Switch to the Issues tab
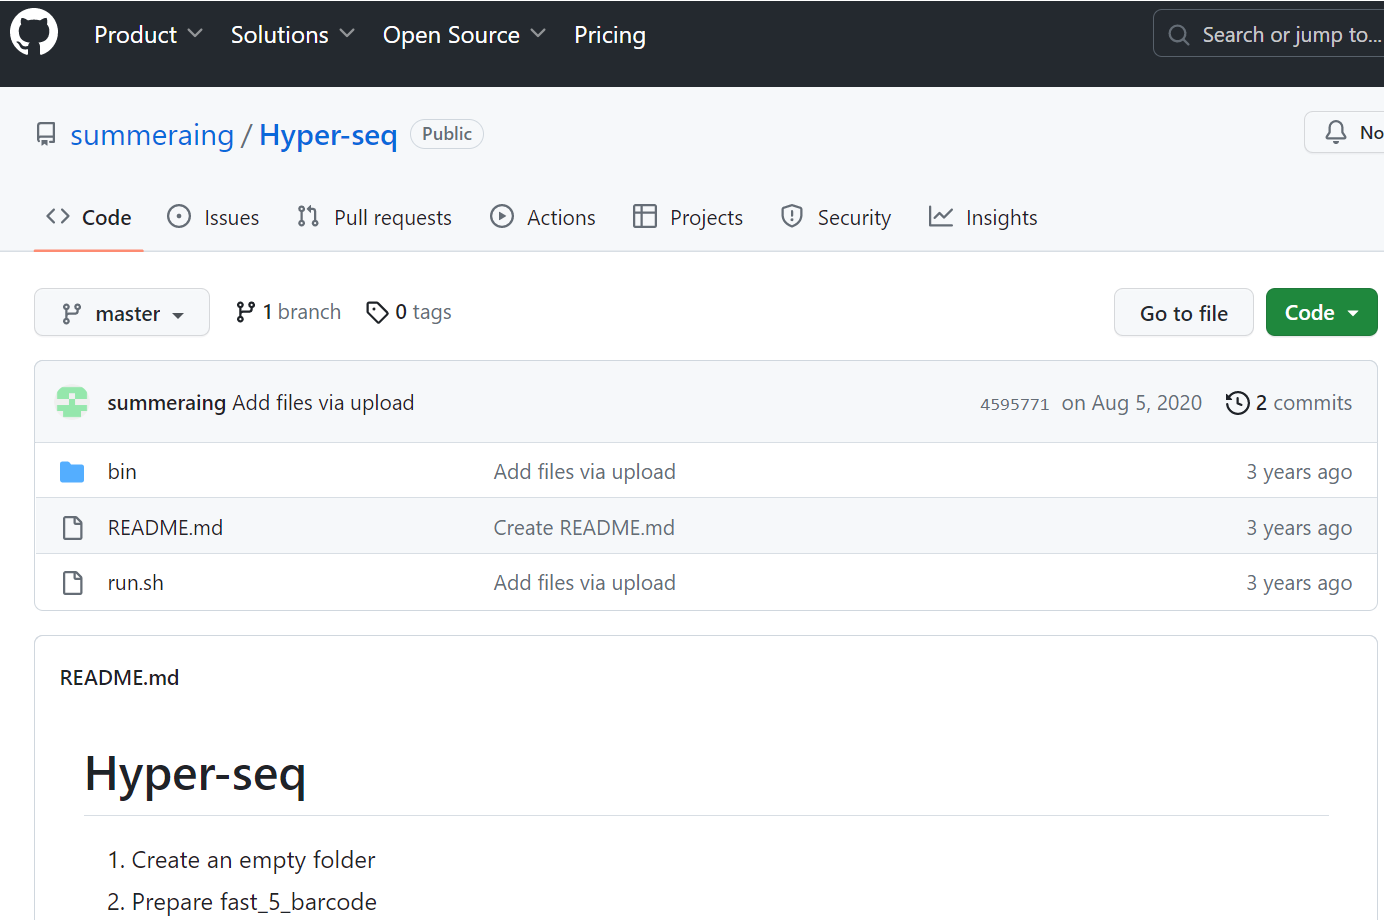This screenshot has height=920, width=1384. point(213,217)
